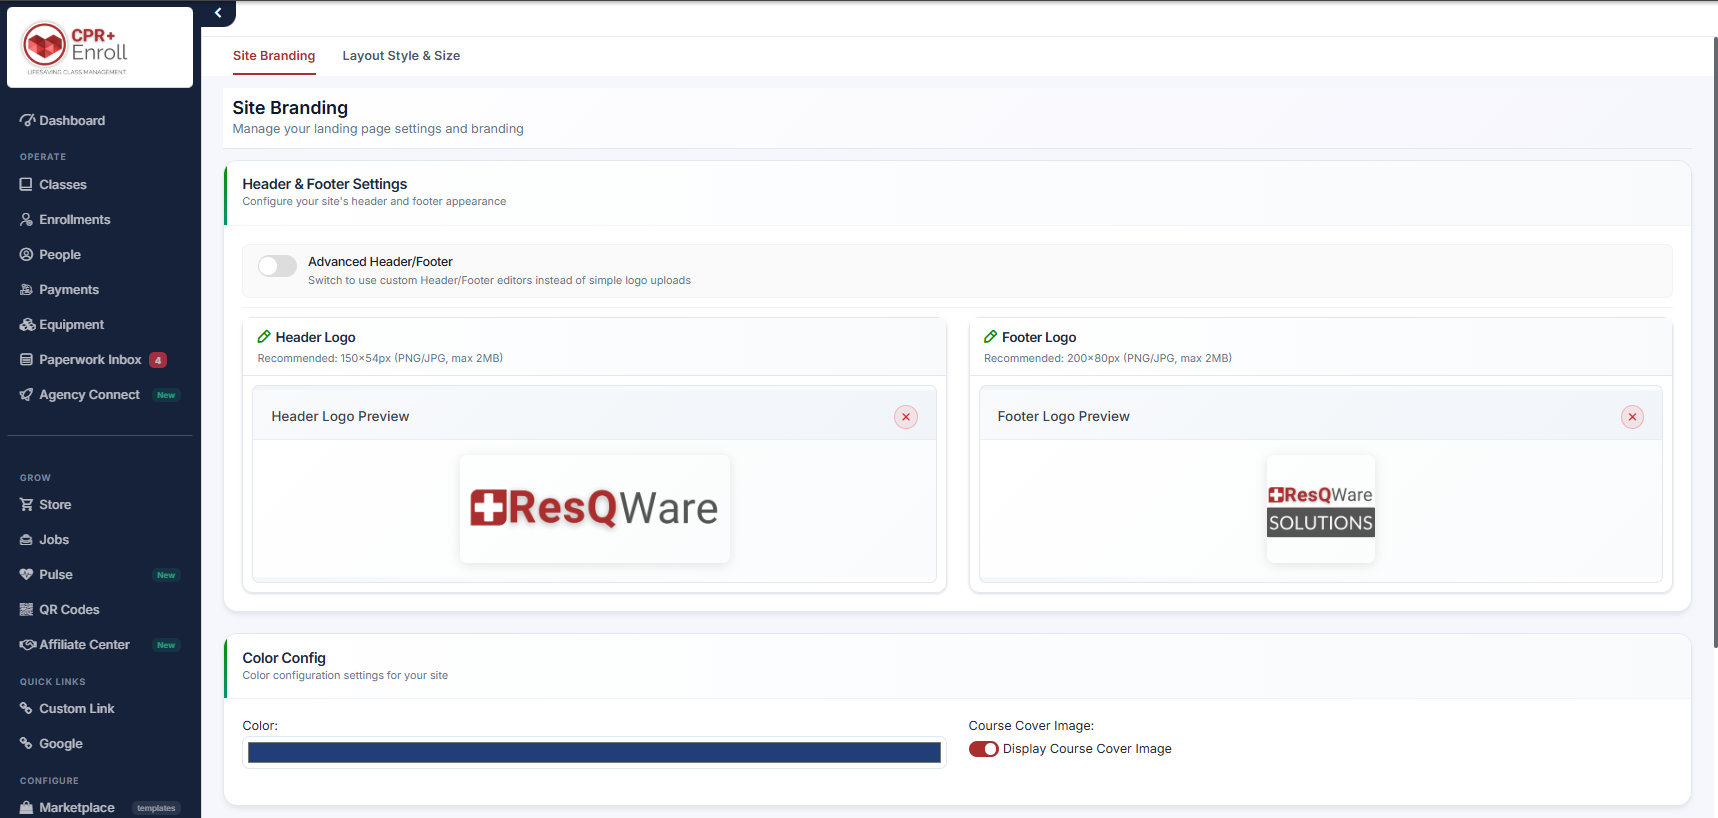Click the Pulse heartbeat icon
The height and width of the screenshot is (818, 1718).
pyautogui.click(x=27, y=574)
